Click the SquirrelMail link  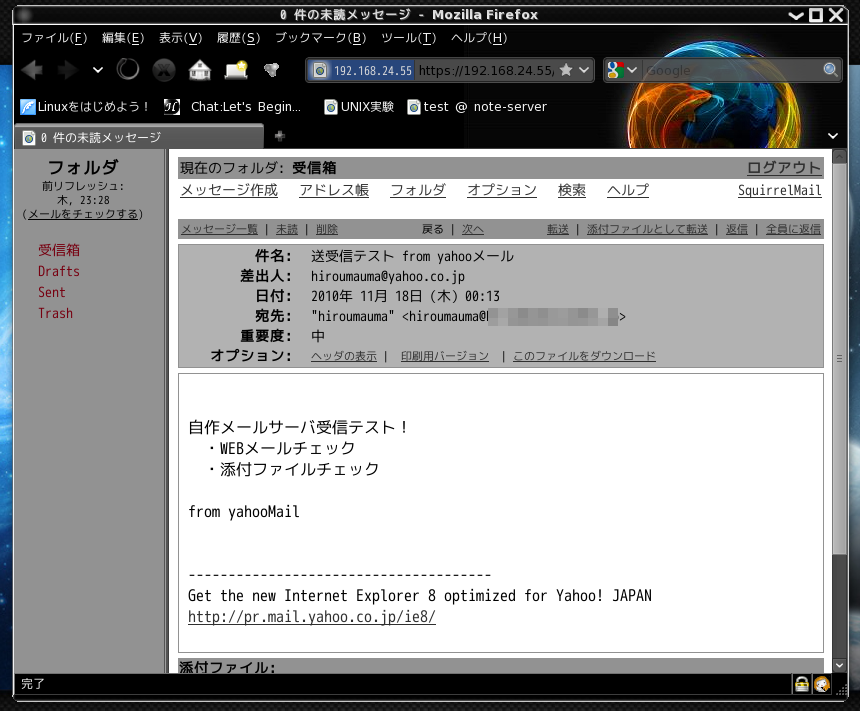[779, 190]
